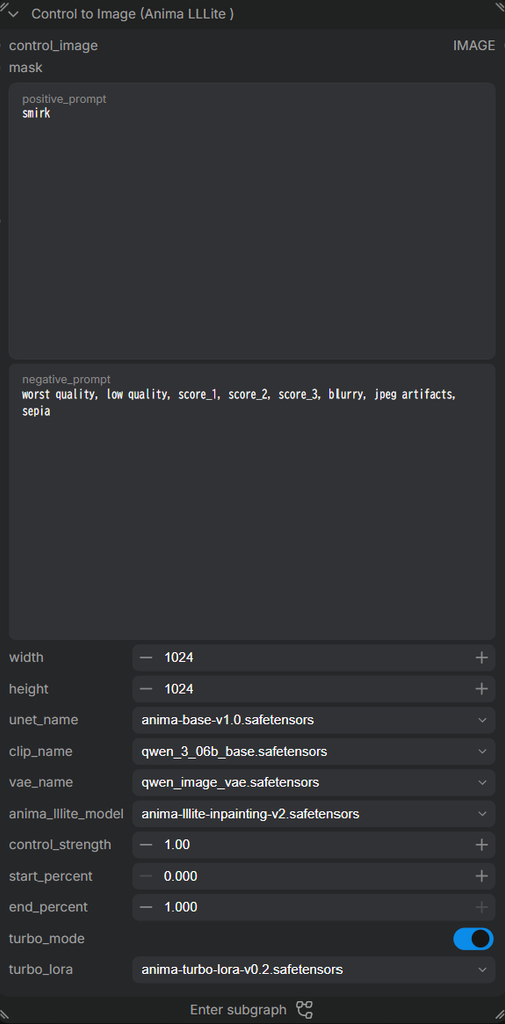Viewport: 505px width, 1024px height.
Task: Raise control_strength with the plus icon
Action: [481, 845]
